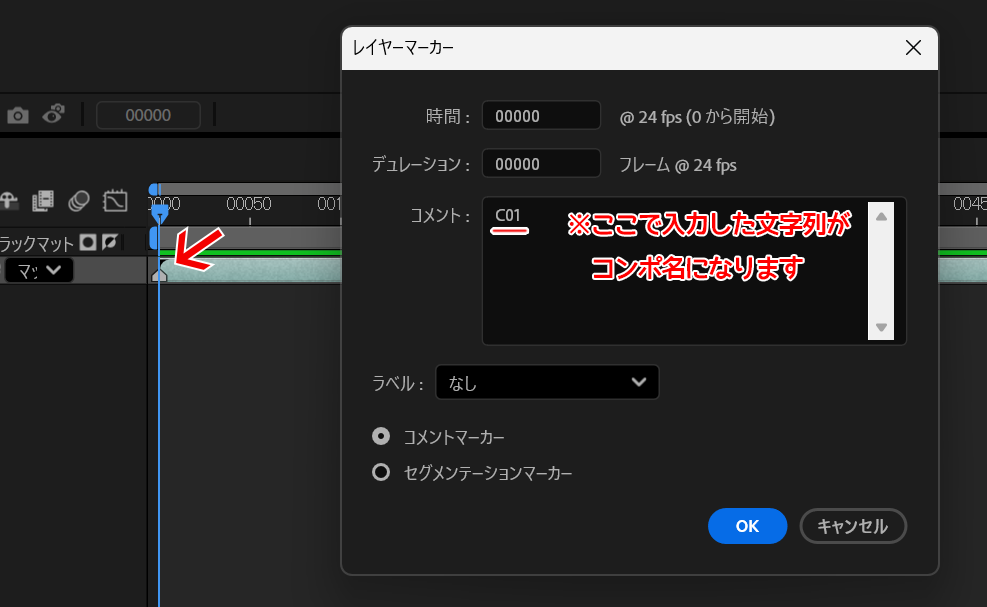Click the comment box scroll up arrow

(x=880, y=216)
